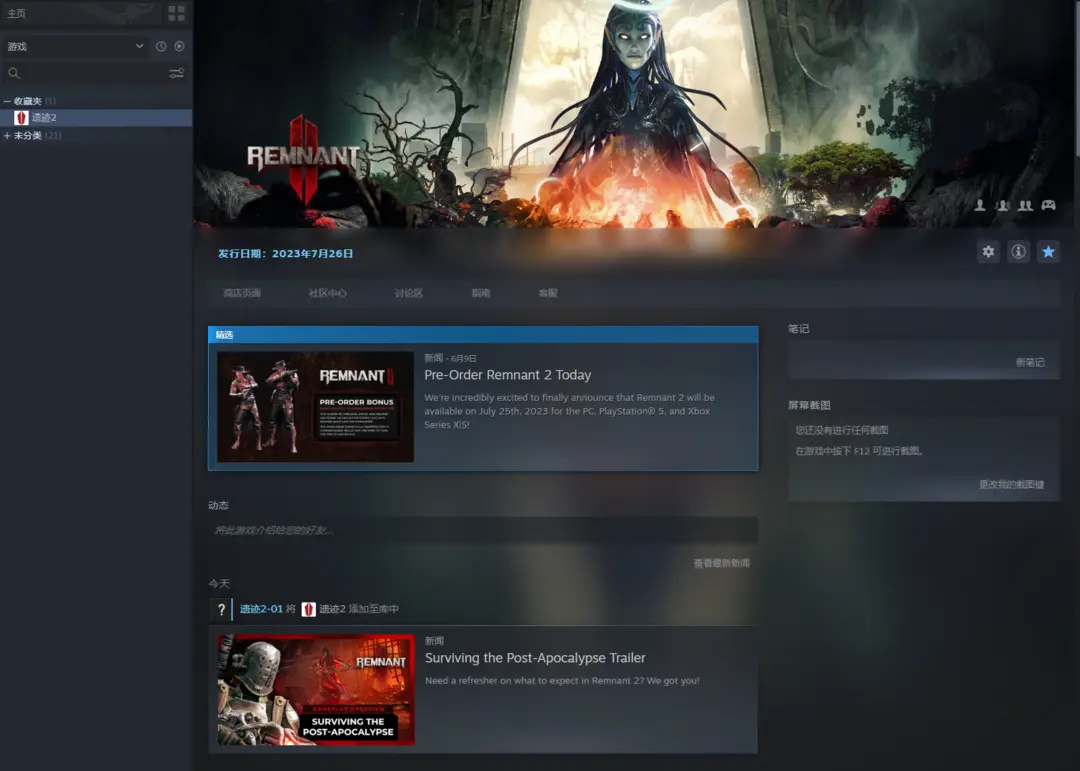Click the 今天 date label
Image resolution: width=1080 pixels, height=771 pixels.
(x=219, y=584)
